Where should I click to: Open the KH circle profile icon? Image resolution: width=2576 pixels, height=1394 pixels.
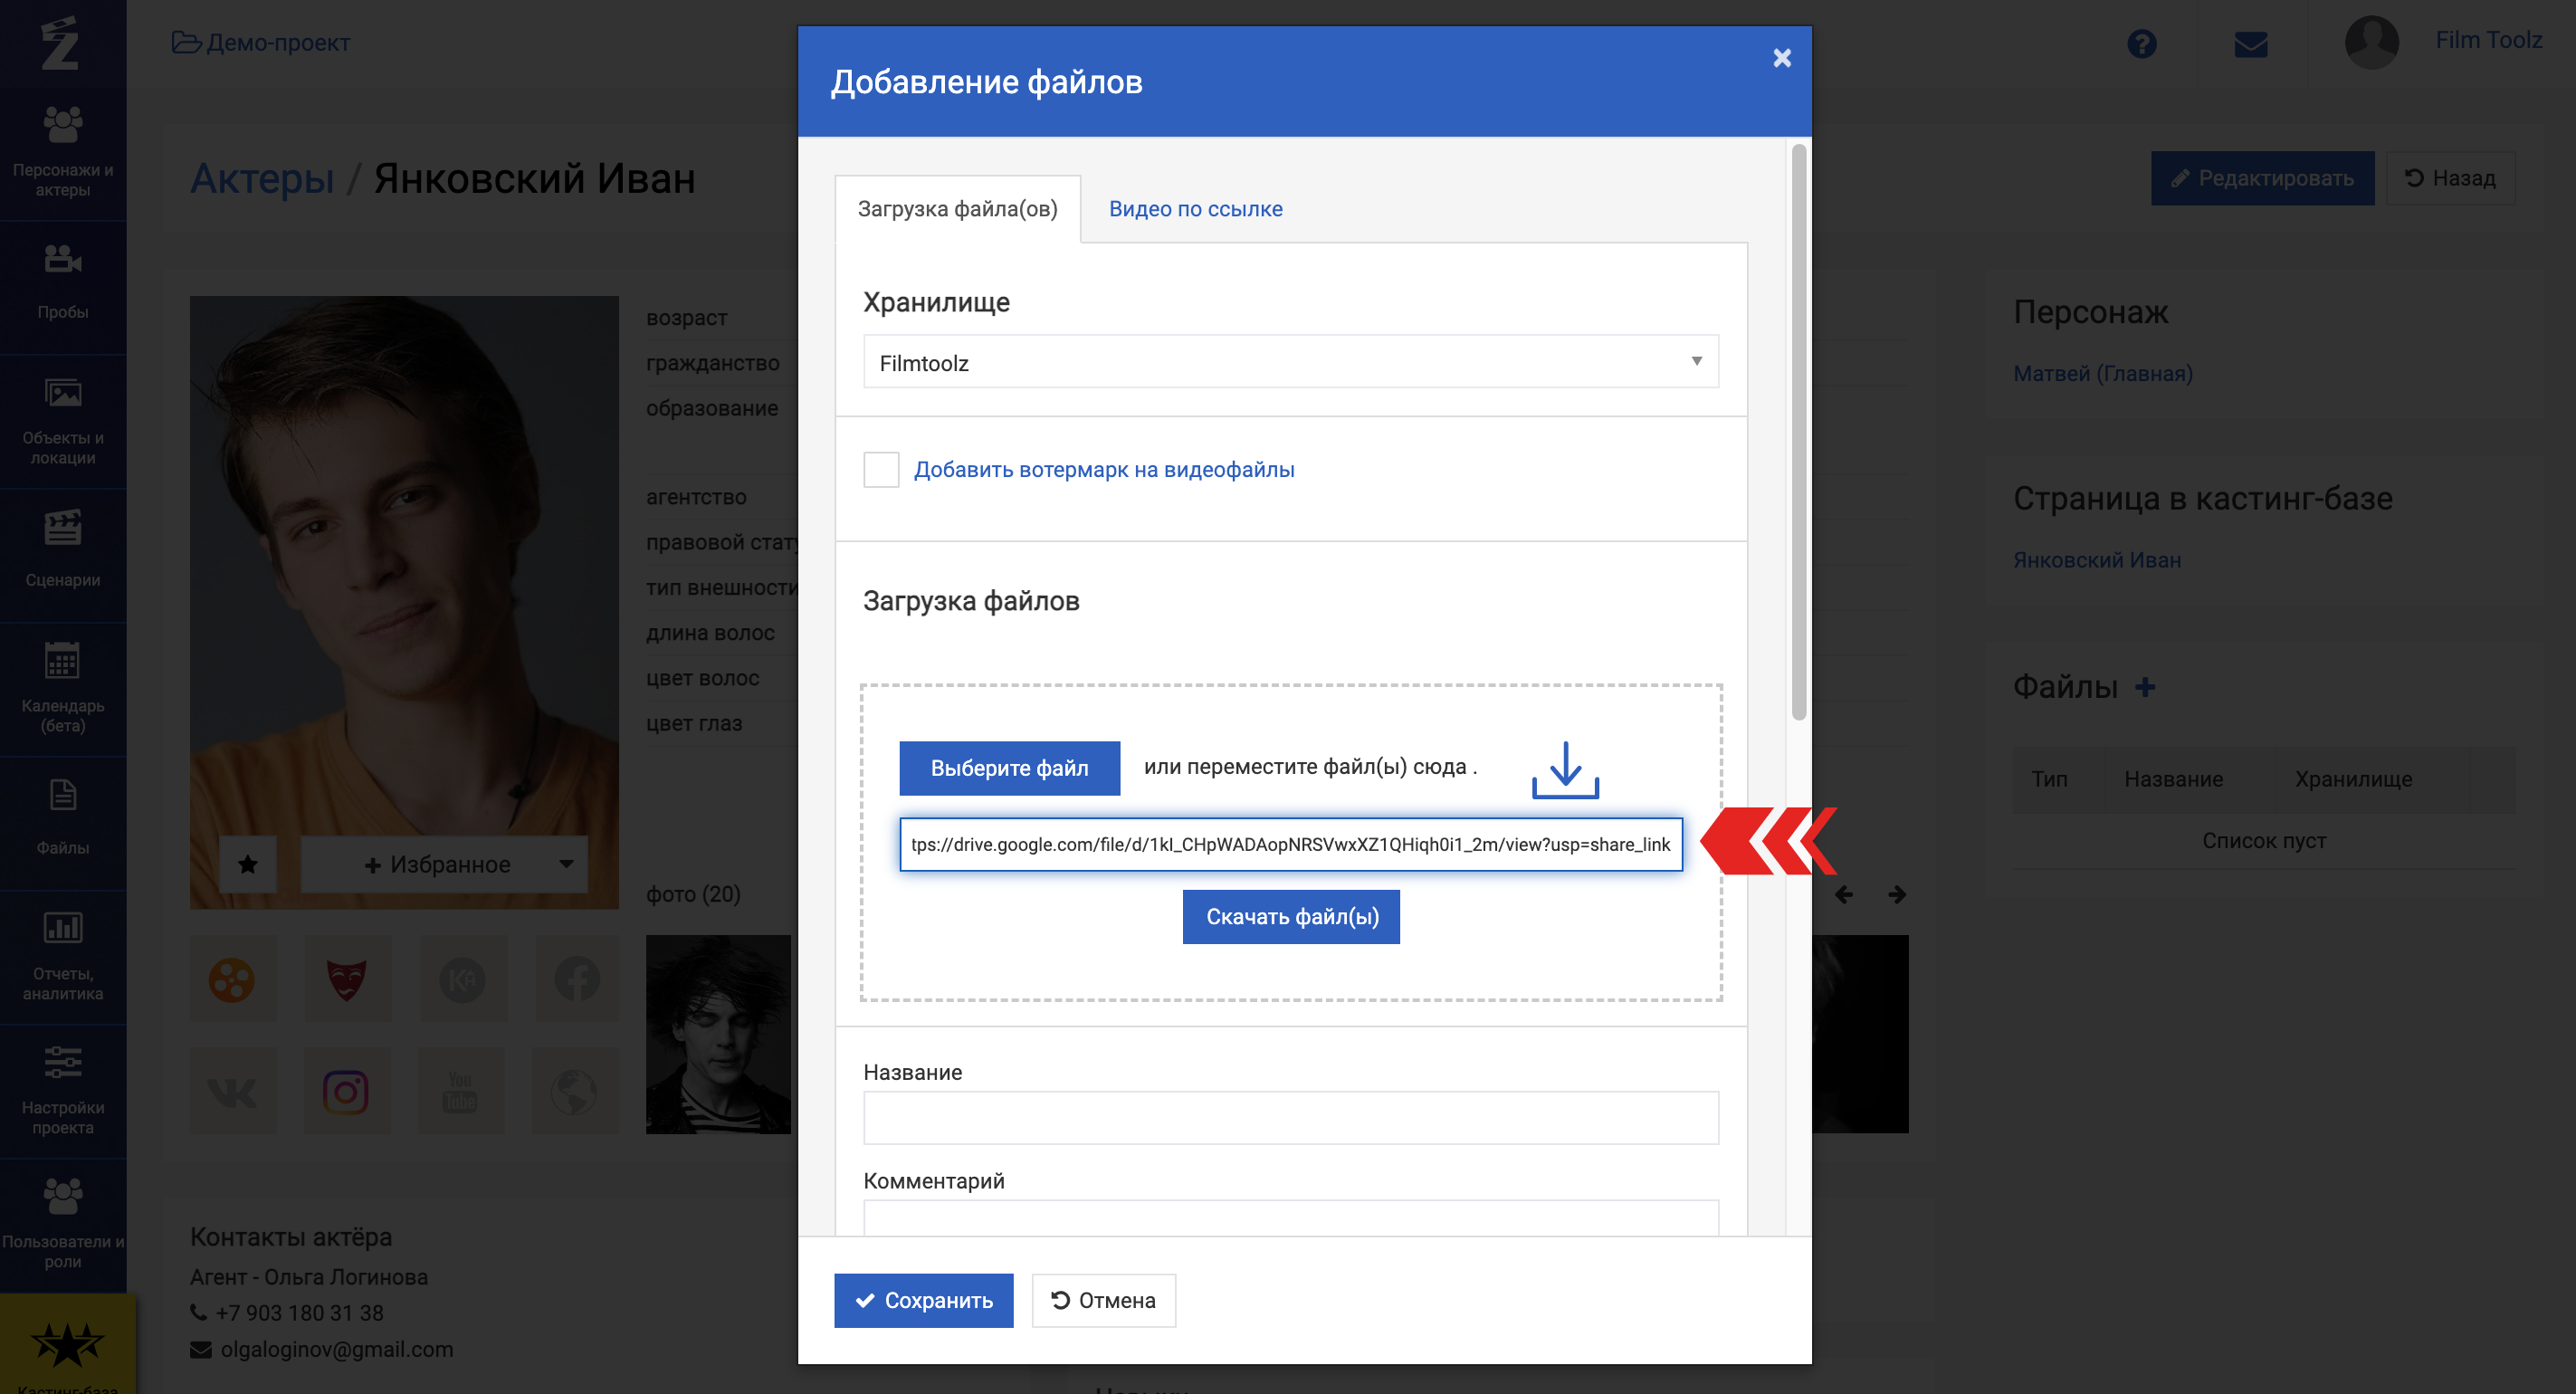coord(462,980)
